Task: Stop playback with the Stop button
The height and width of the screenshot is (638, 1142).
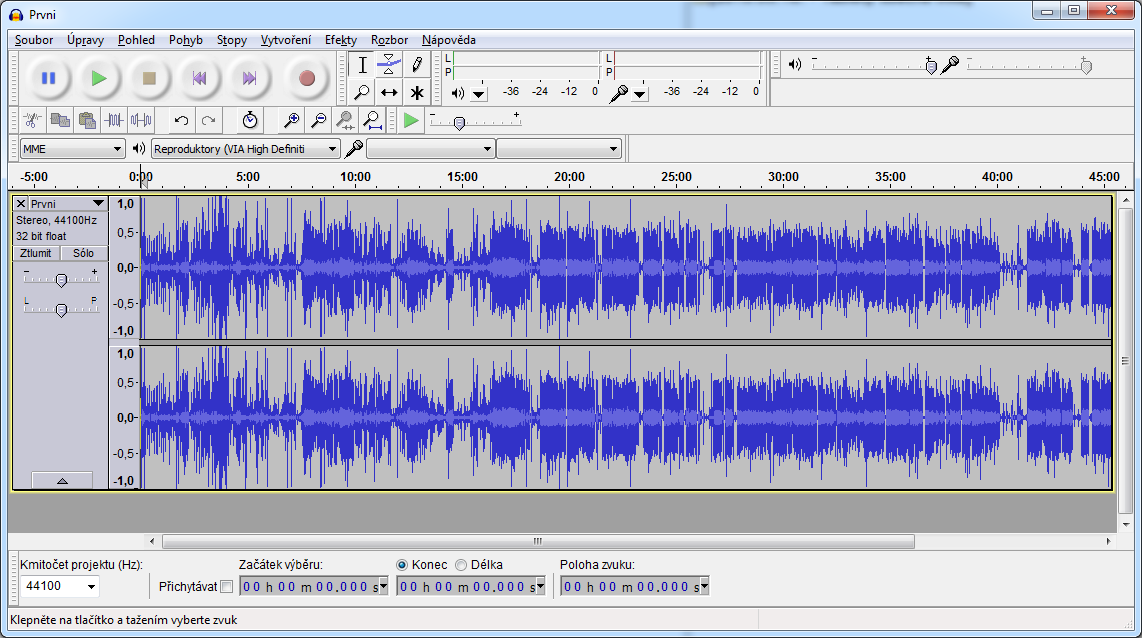Action: (x=149, y=78)
